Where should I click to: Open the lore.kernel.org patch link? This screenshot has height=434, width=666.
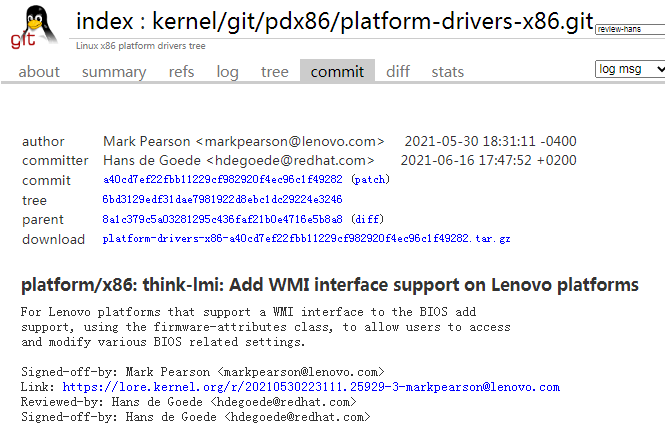click(311, 387)
